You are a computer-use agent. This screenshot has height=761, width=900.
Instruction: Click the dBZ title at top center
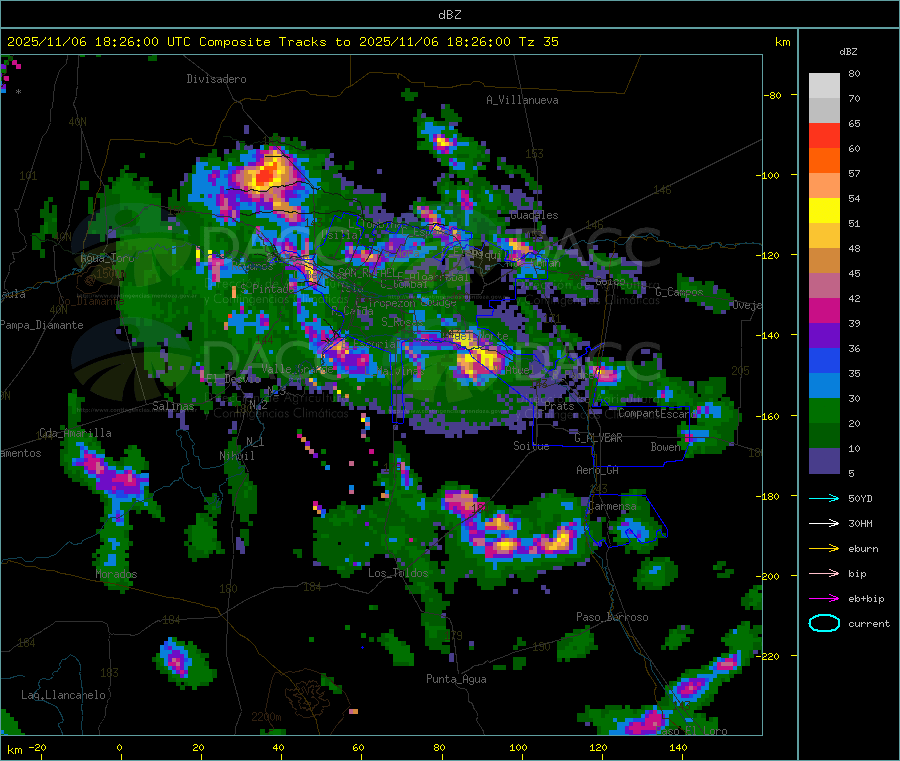pos(449,14)
